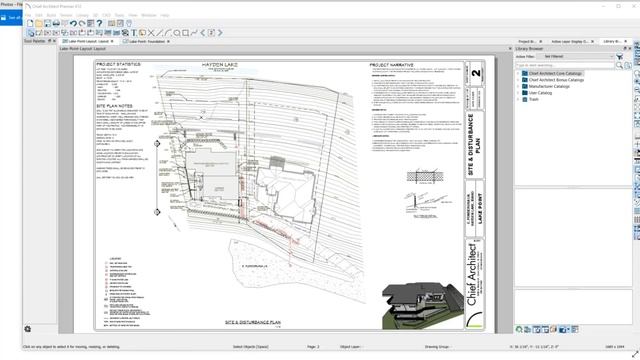Go to next page with right chevron
The image size is (640, 360).
tap(220, 33)
